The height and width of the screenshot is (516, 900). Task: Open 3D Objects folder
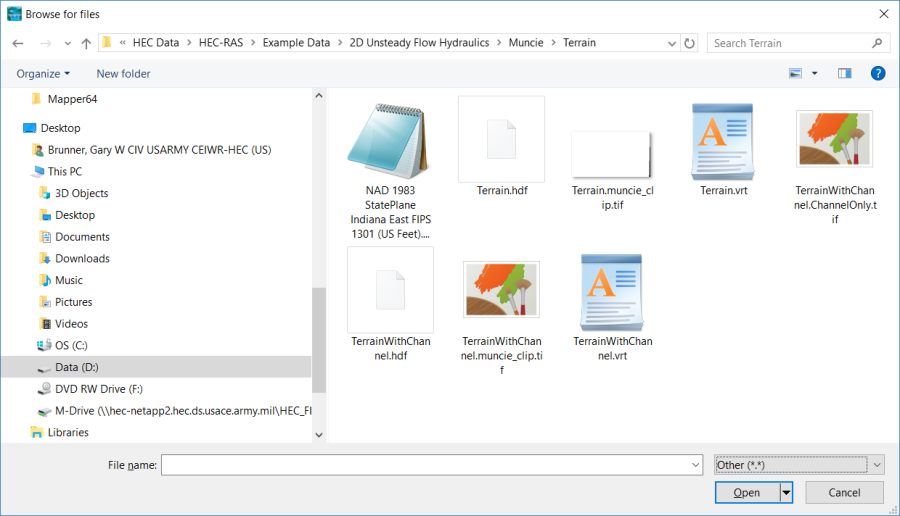81,193
